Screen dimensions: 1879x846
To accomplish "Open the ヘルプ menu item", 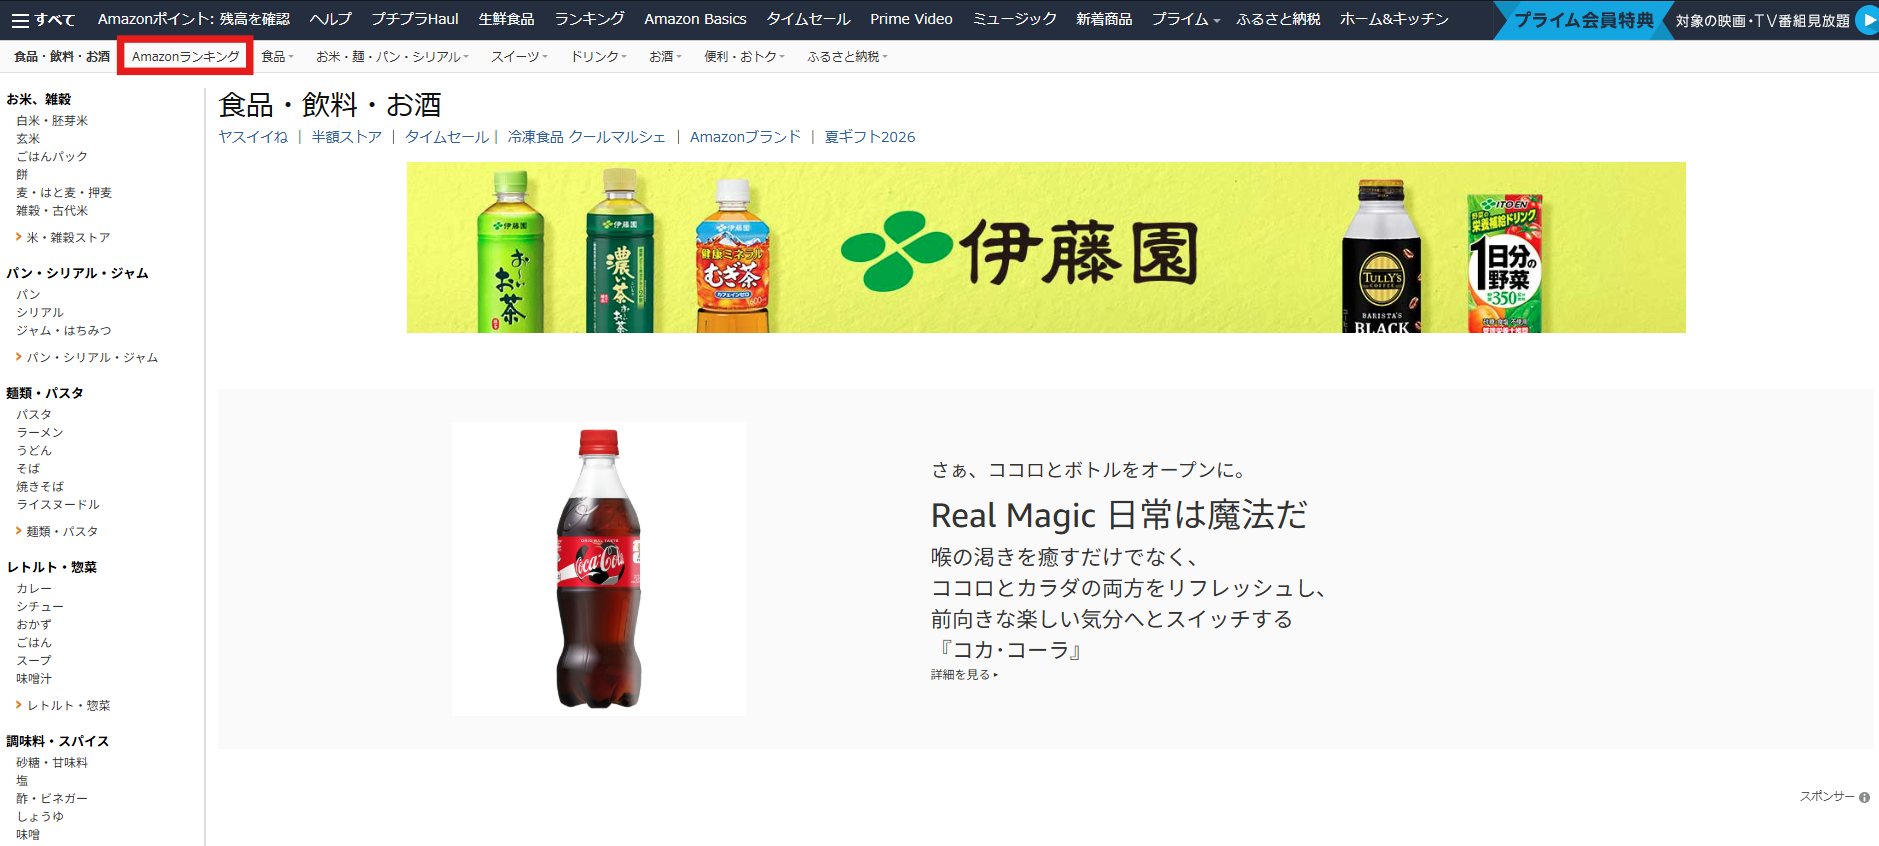I will coord(331,19).
